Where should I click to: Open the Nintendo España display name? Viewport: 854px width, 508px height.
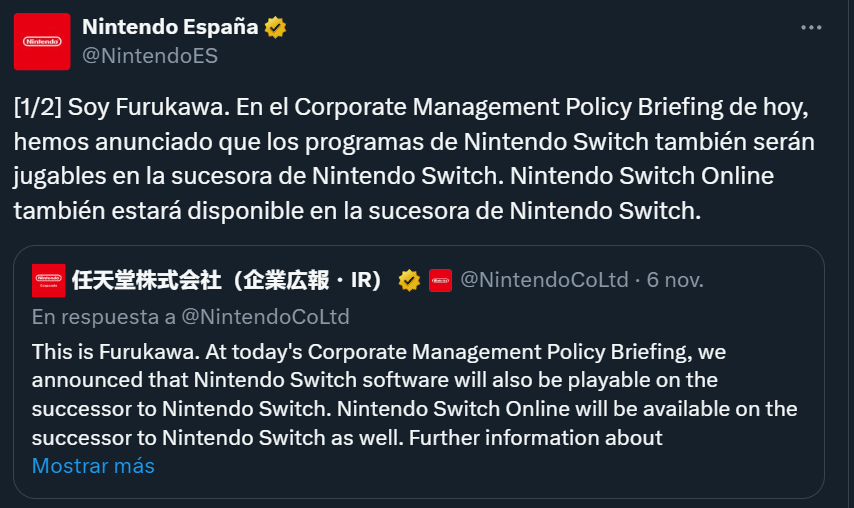click(170, 28)
